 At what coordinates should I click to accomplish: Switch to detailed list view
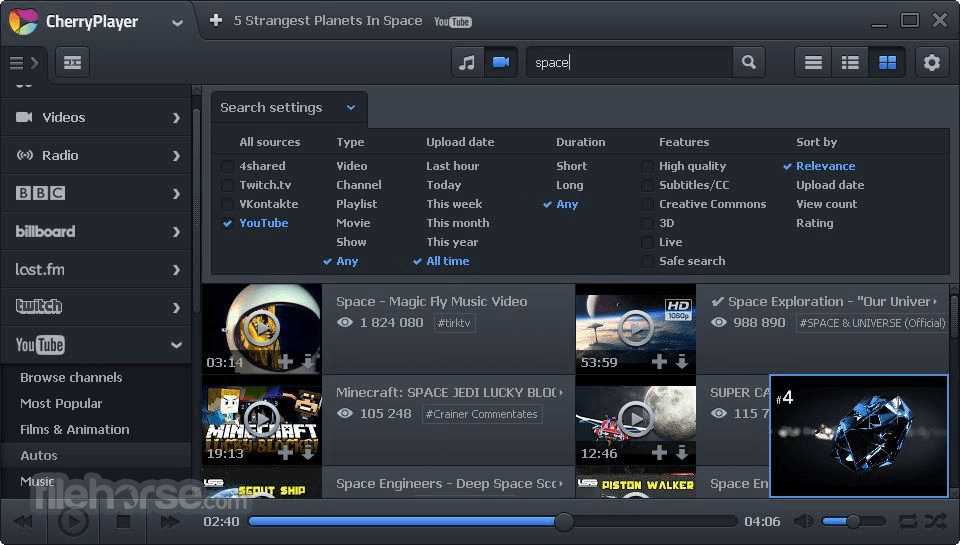(850, 62)
